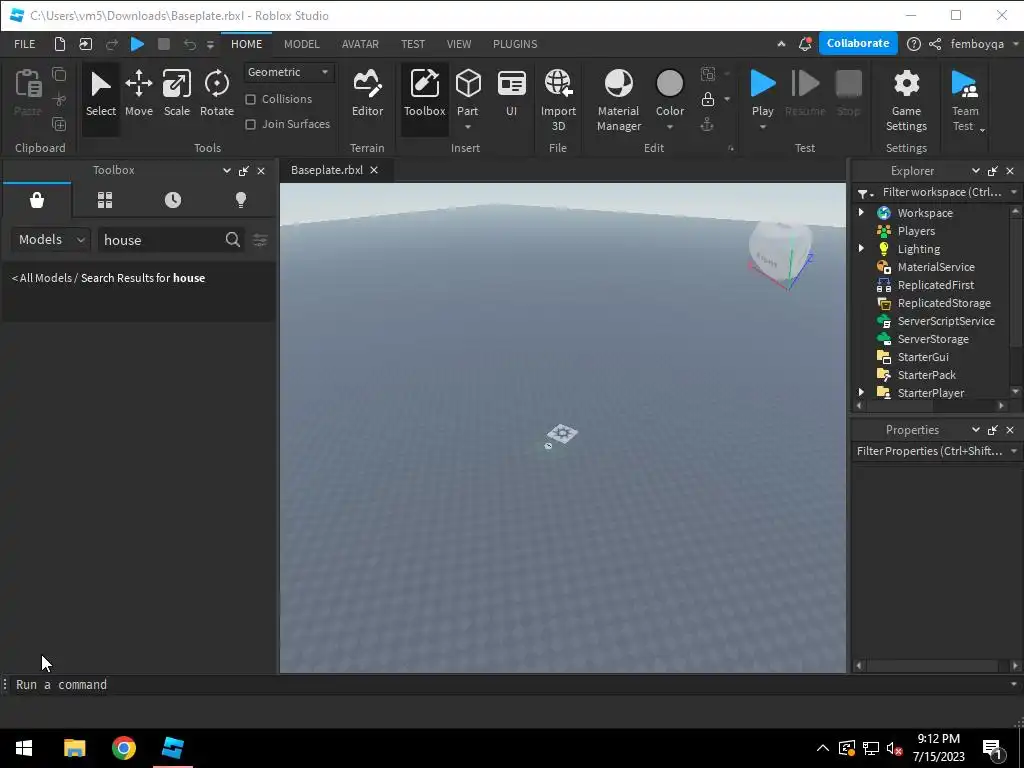Switch to the TEST ribbon tab

[413, 44]
